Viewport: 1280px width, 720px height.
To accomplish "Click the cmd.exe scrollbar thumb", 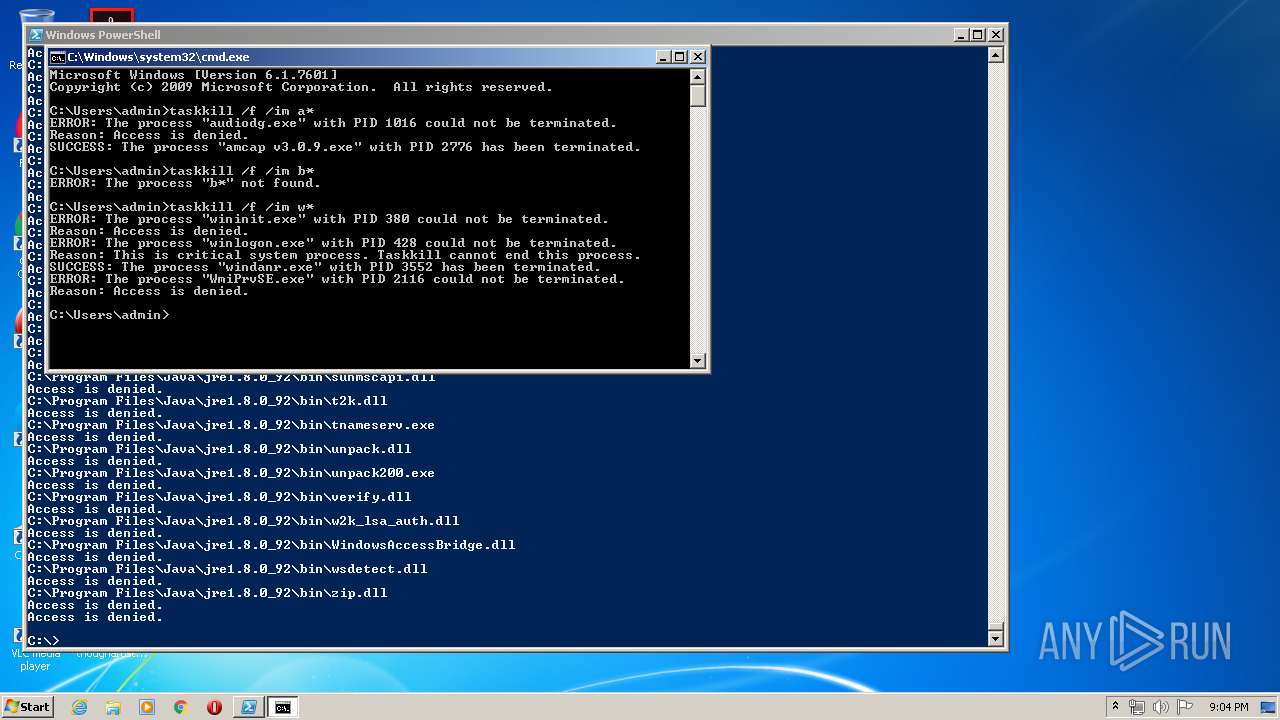I will coord(698,95).
